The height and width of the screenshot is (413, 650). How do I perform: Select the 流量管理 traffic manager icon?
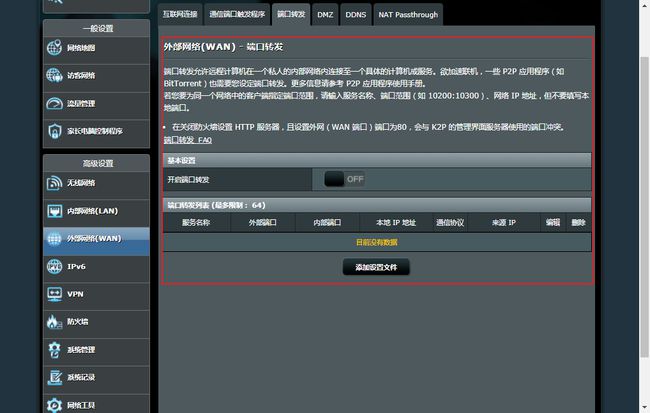(x=54, y=103)
